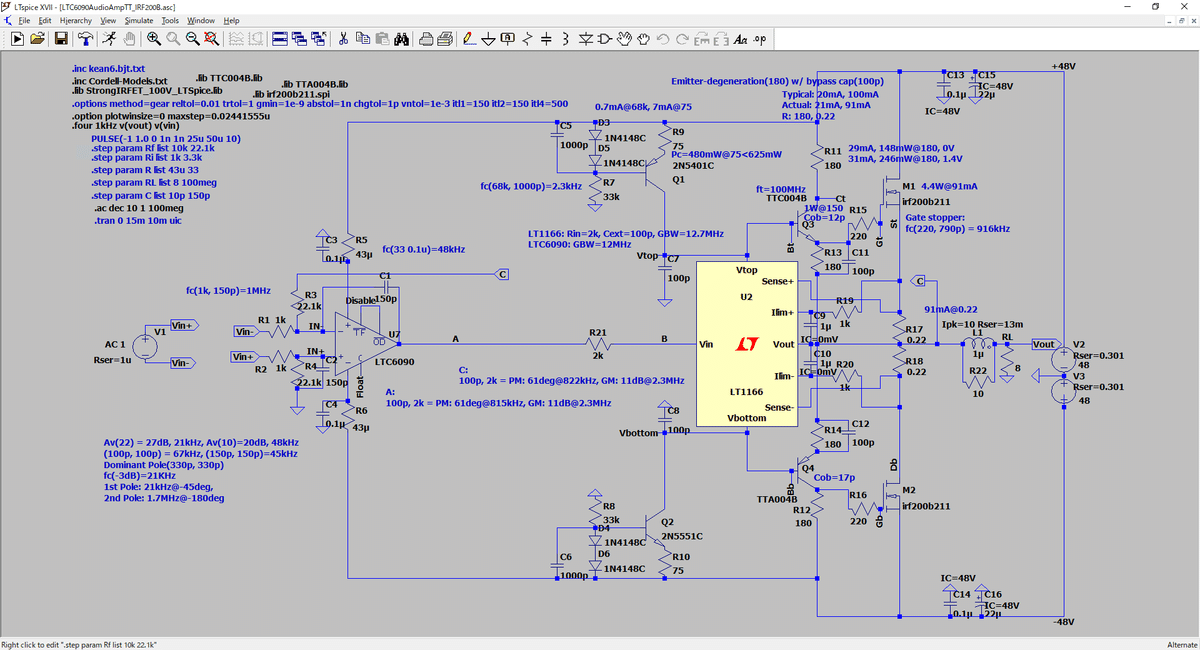Click the Print icon
This screenshot has height=650, width=1200.
(445, 39)
